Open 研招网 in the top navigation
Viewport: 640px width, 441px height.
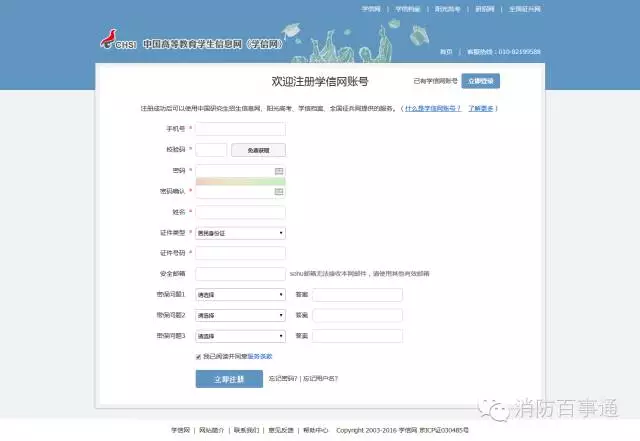point(484,9)
